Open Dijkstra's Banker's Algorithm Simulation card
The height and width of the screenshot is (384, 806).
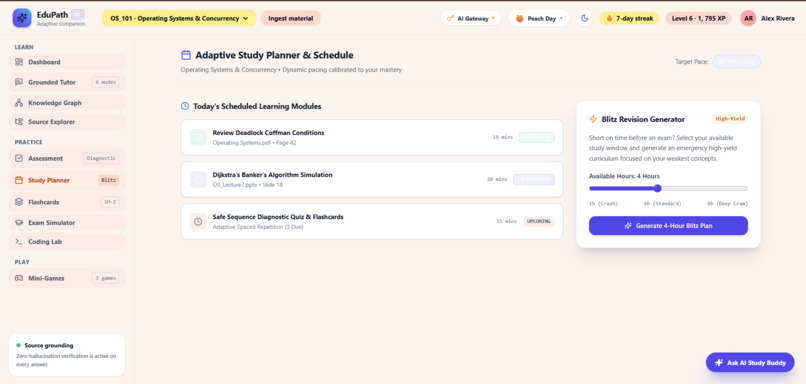coord(372,179)
